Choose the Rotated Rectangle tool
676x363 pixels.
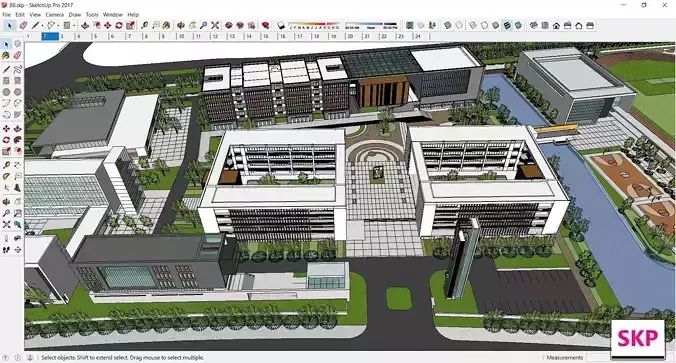click(17, 81)
